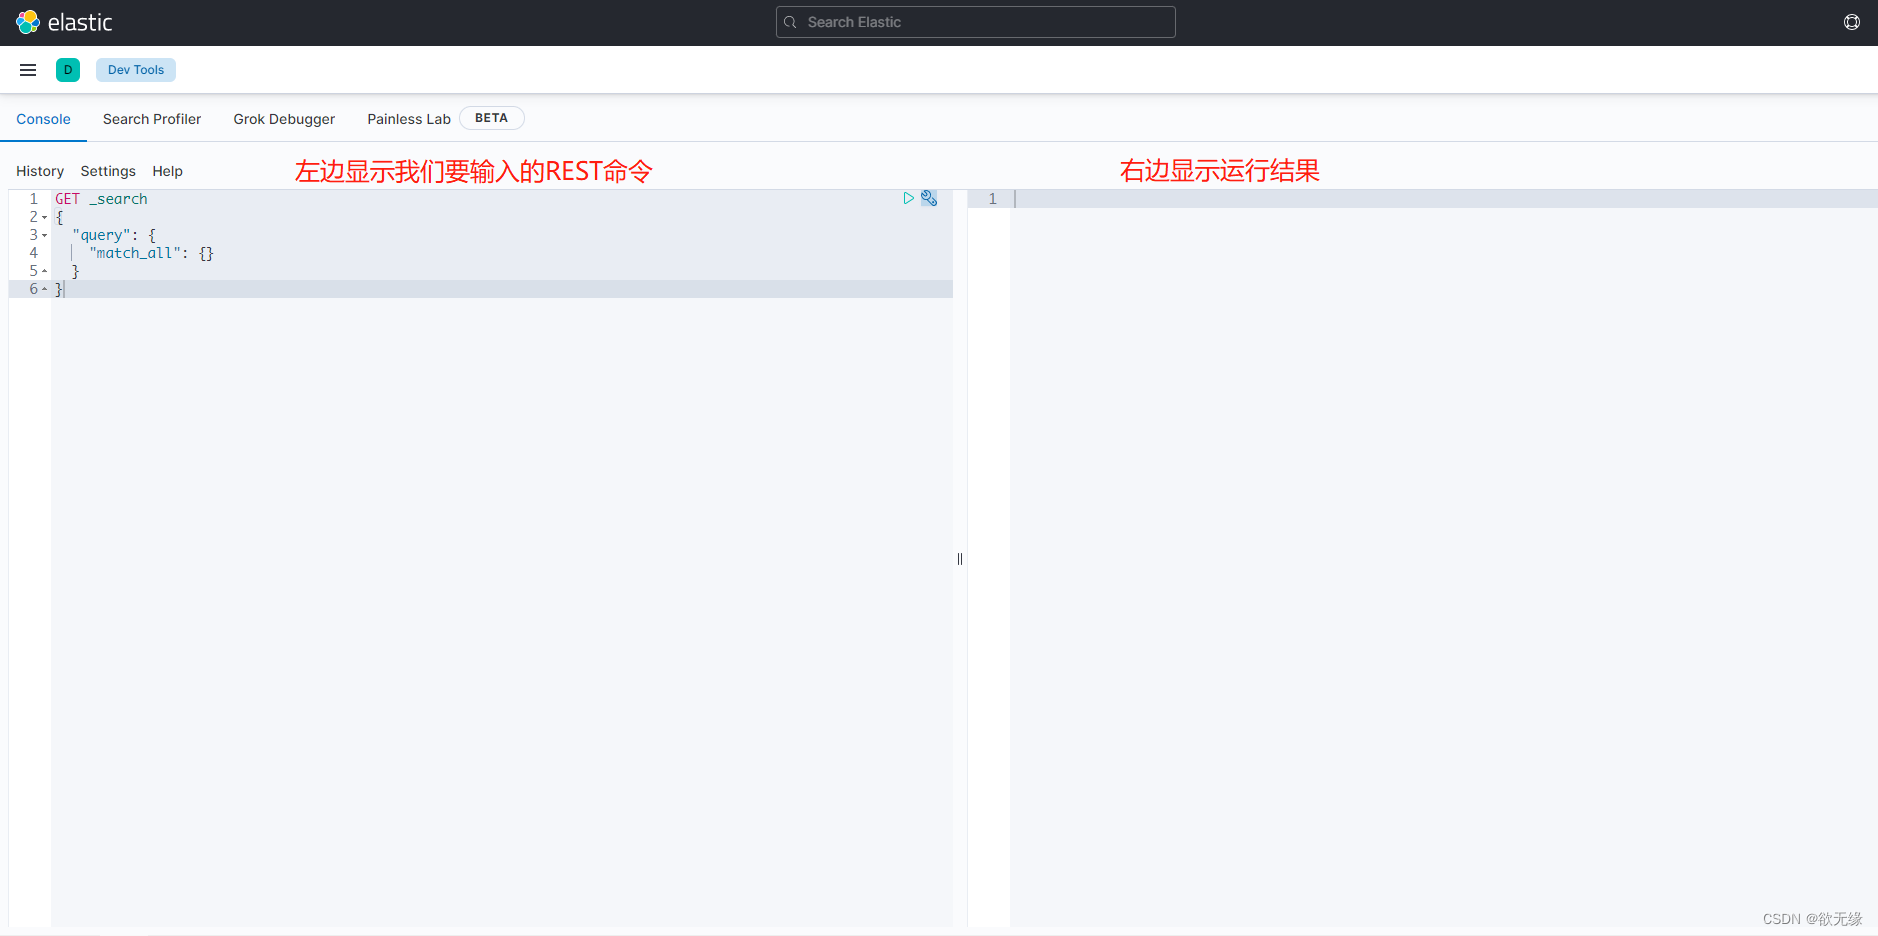Click the BETA badge
Viewport: 1878px width, 936px height.
[491, 118]
